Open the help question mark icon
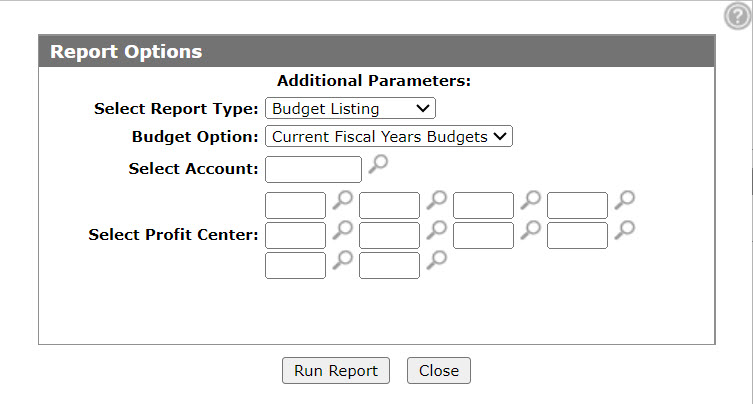The height and width of the screenshot is (404, 753). click(x=738, y=16)
